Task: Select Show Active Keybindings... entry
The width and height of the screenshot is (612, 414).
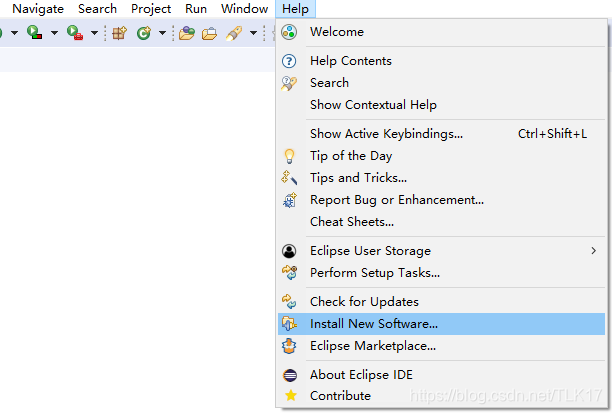Action: pos(441,134)
